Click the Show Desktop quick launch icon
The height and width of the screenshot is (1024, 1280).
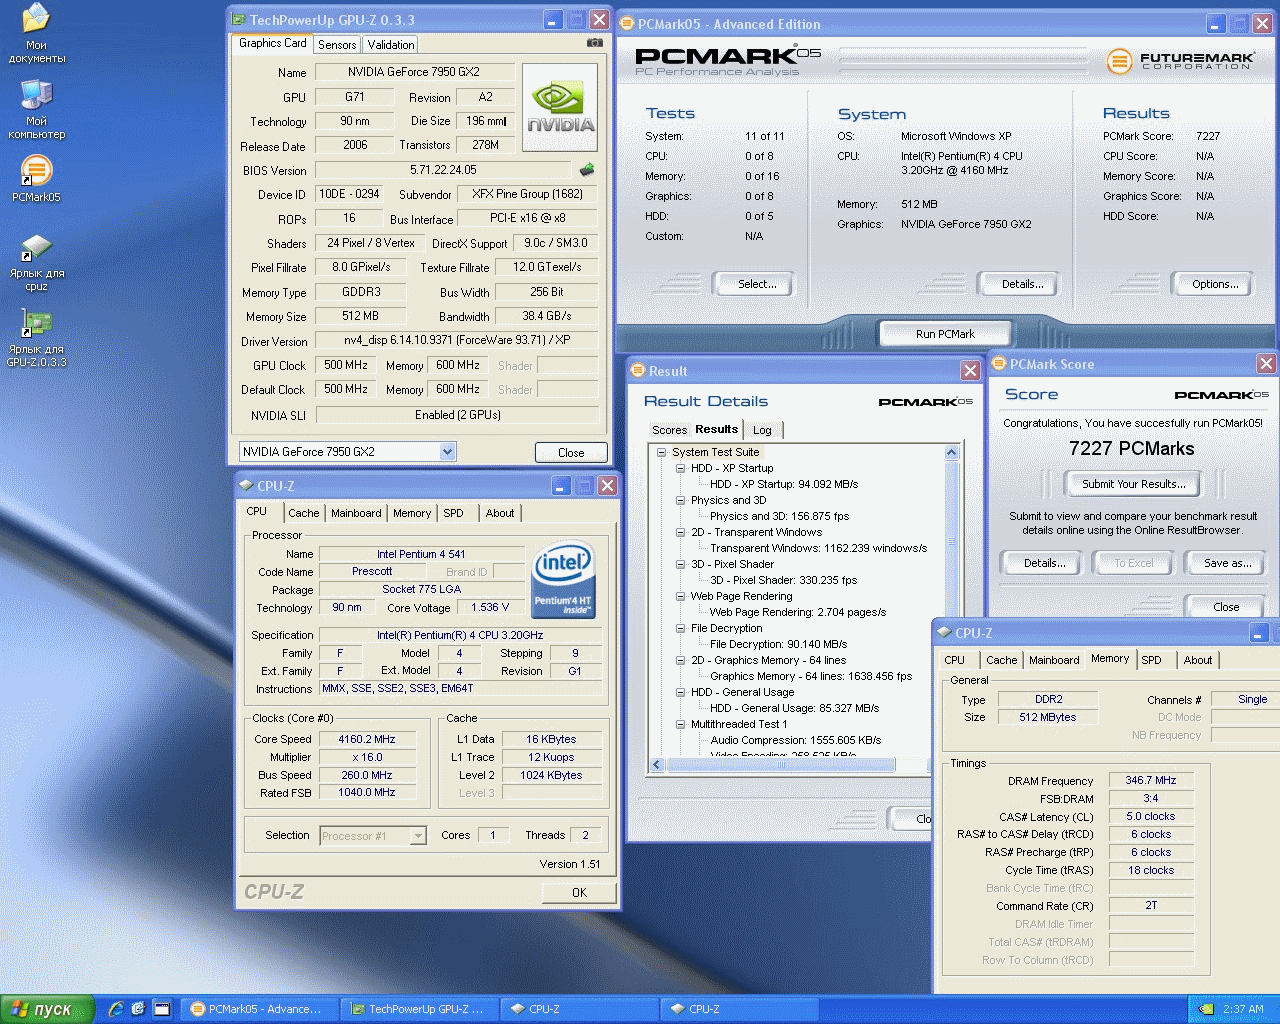tap(161, 1009)
